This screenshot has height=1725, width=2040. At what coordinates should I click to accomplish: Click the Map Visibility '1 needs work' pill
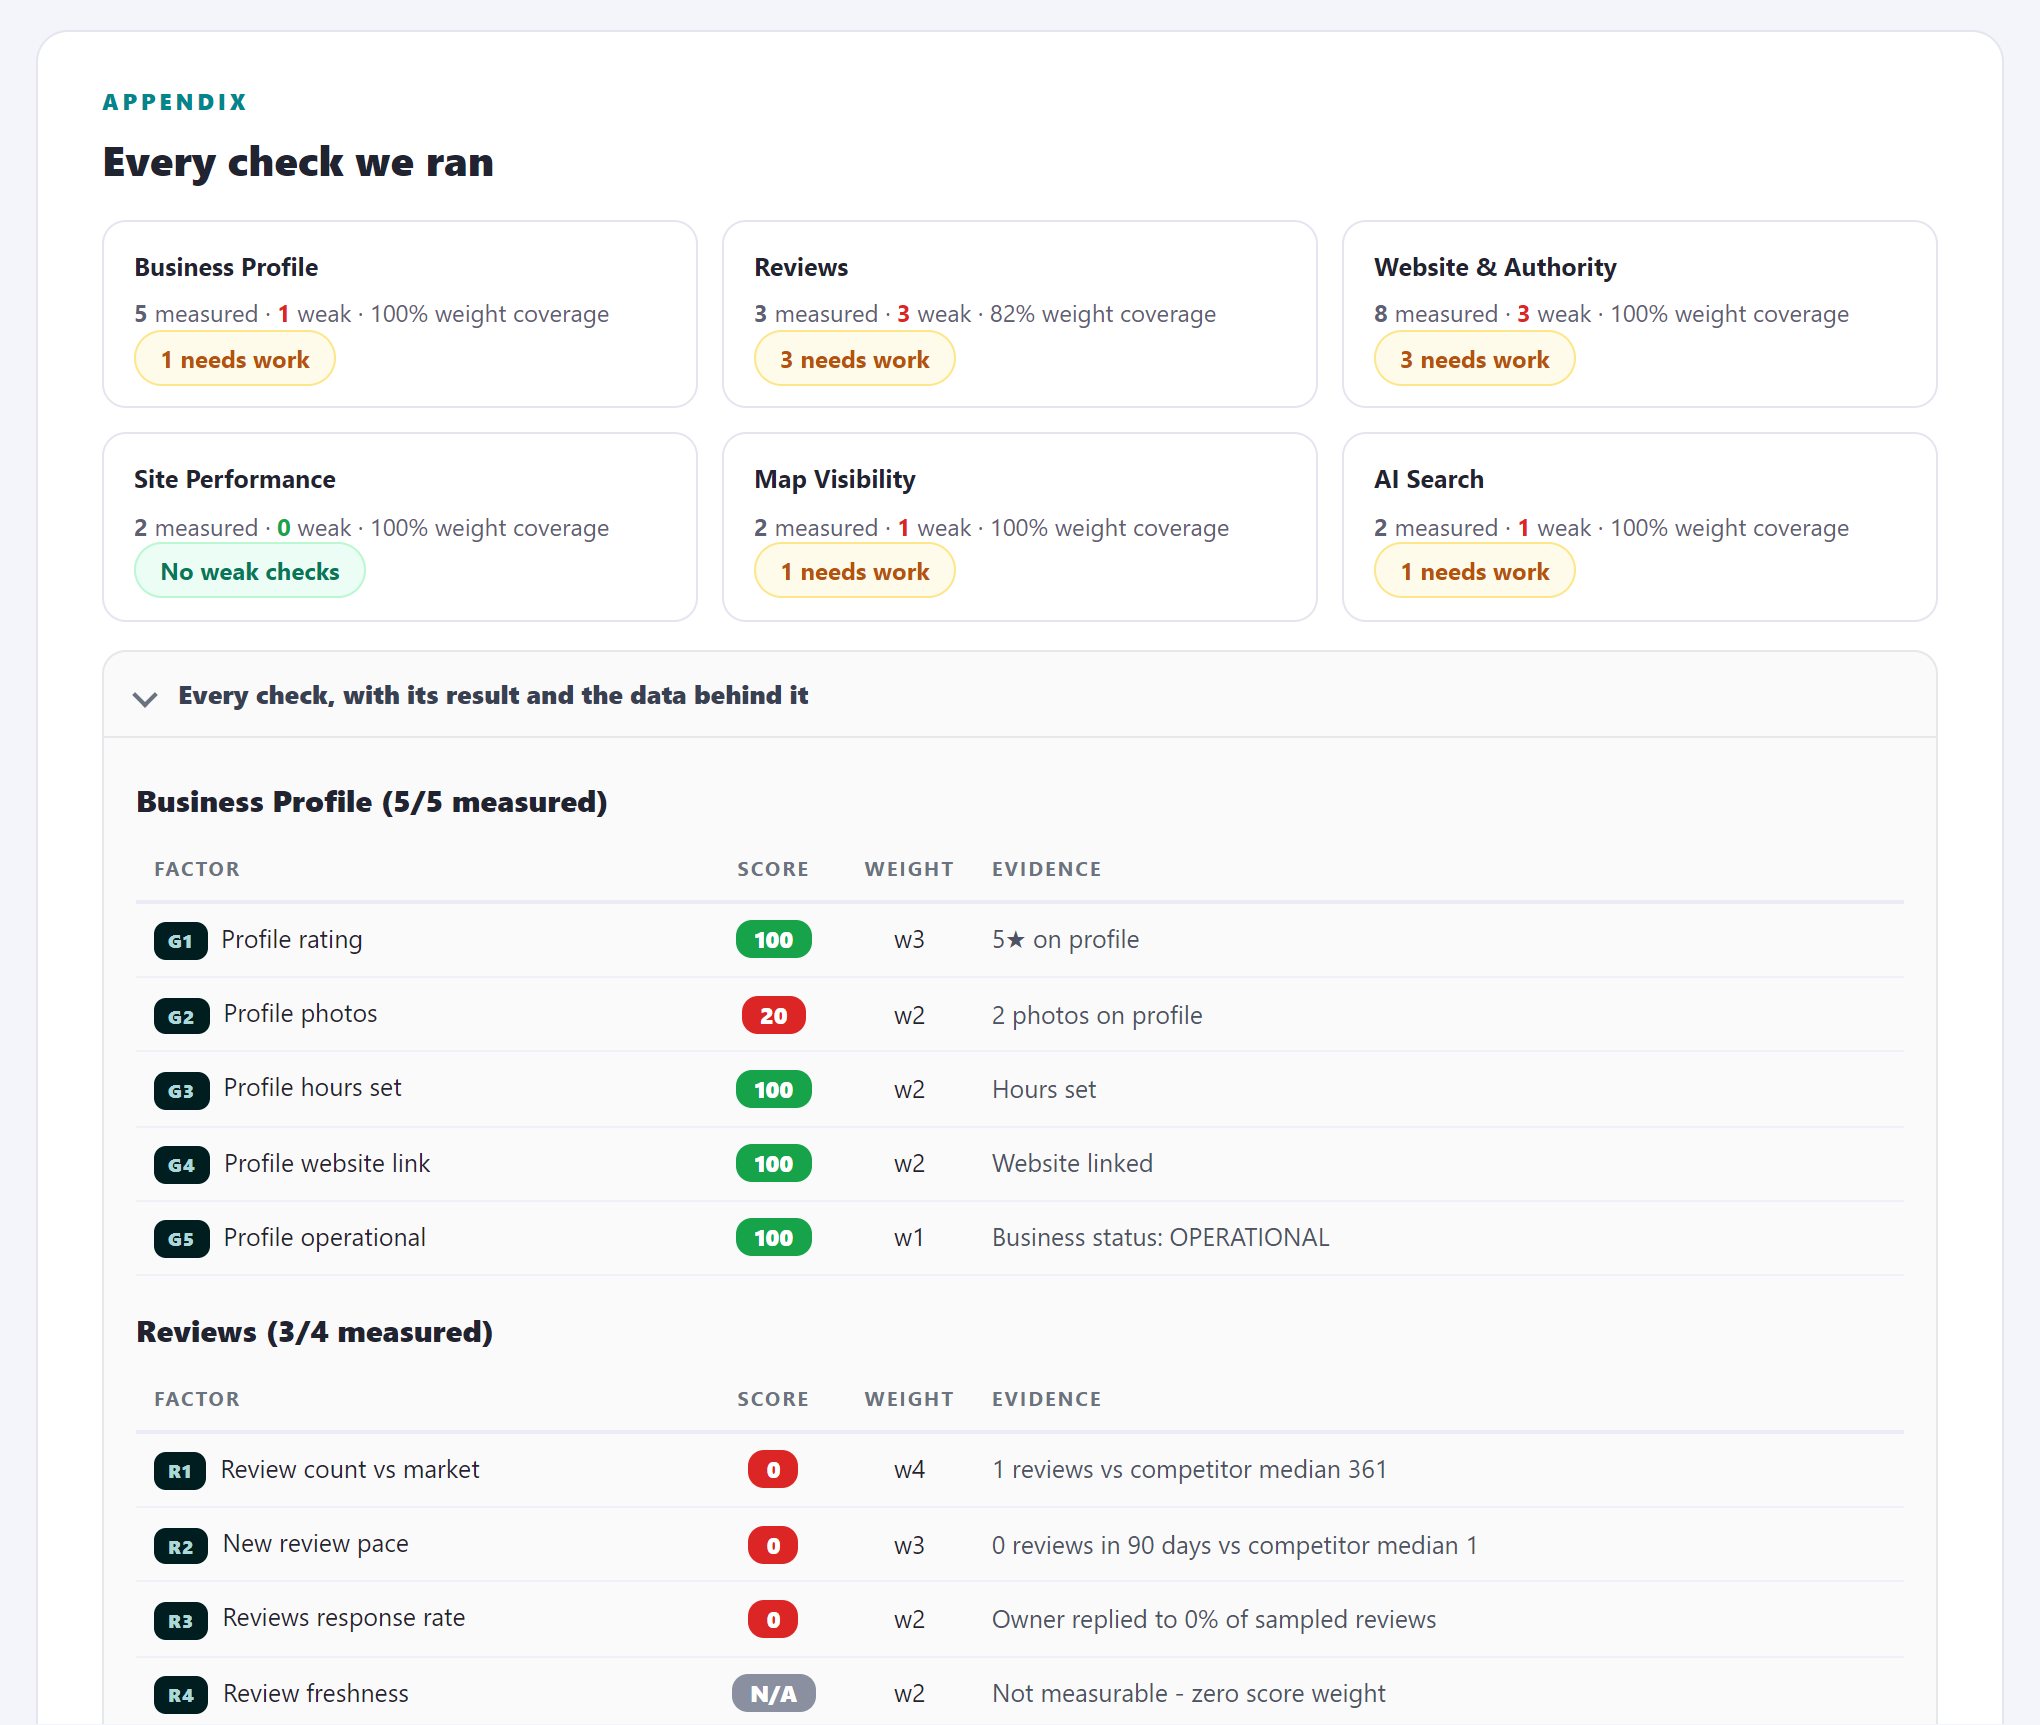[855, 571]
